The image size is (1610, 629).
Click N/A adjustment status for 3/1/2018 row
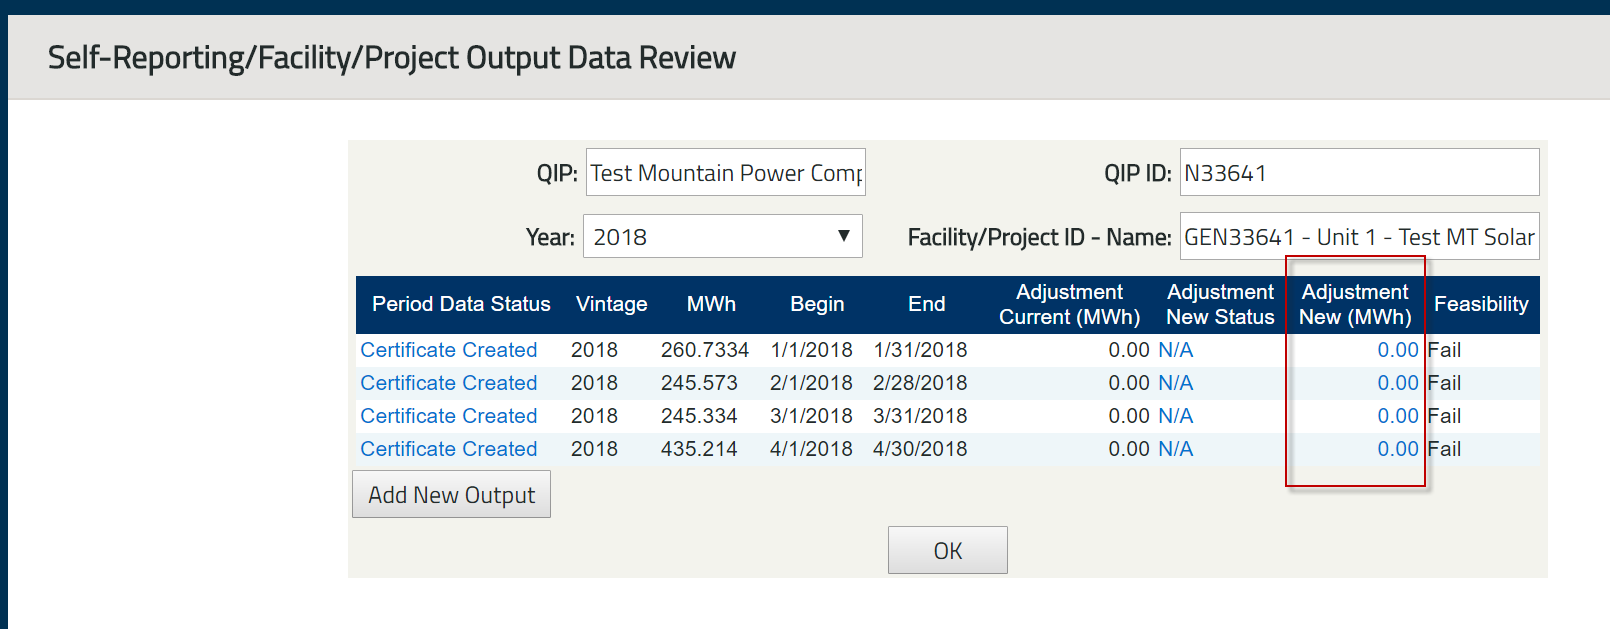(x=1175, y=416)
